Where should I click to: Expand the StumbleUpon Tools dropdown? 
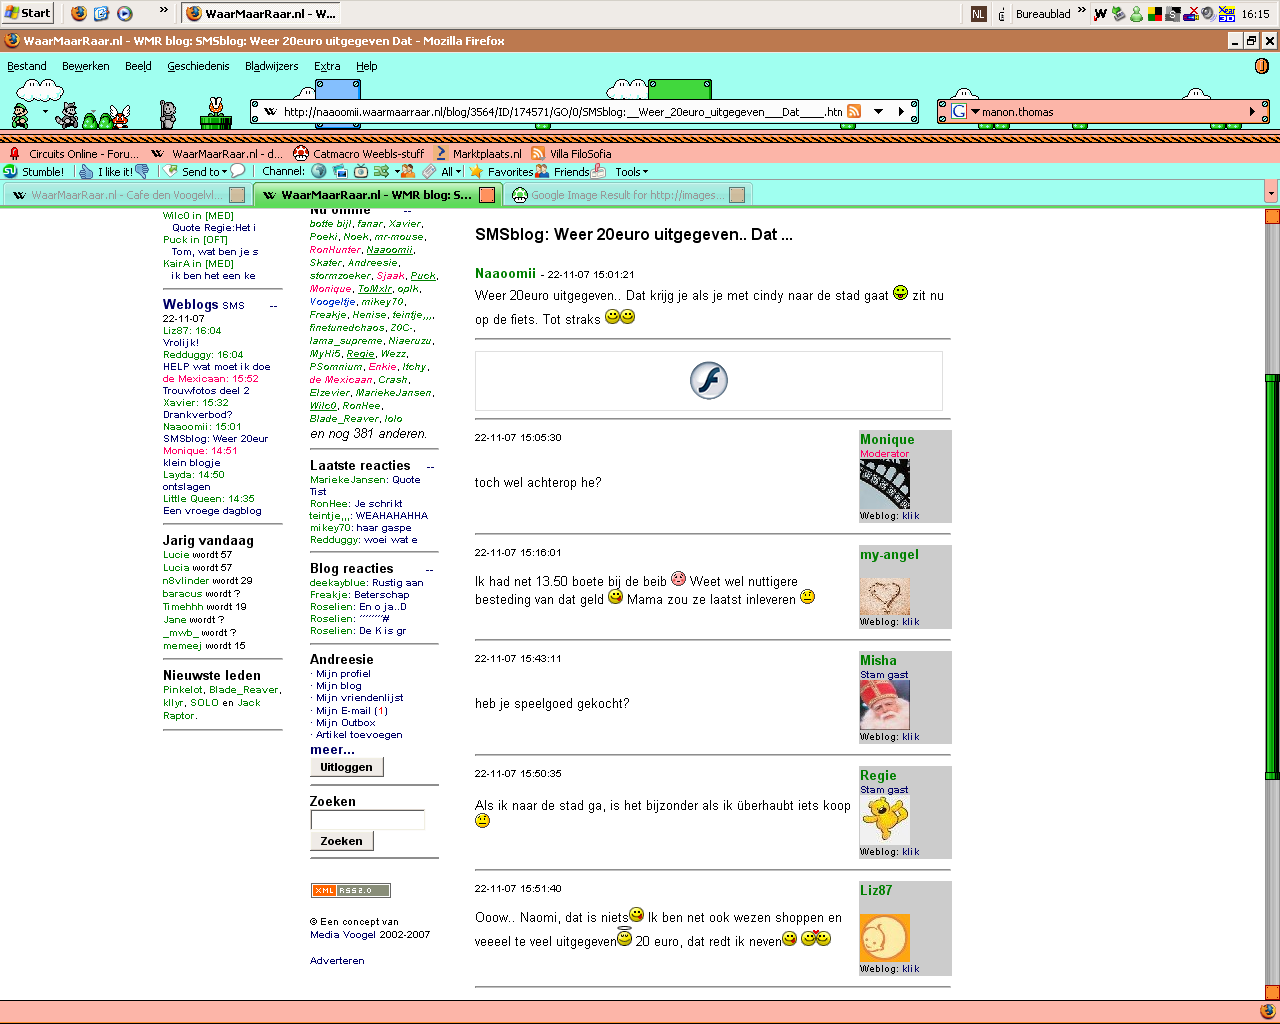[x=631, y=172]
